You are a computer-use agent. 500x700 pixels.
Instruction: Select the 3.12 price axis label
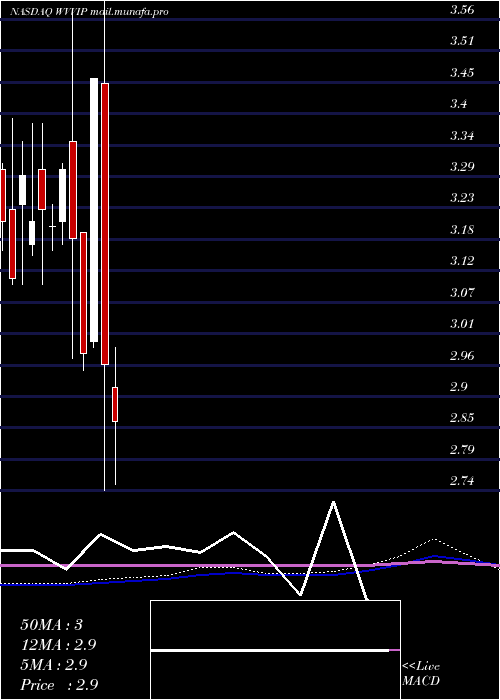[x=462, y=261]
